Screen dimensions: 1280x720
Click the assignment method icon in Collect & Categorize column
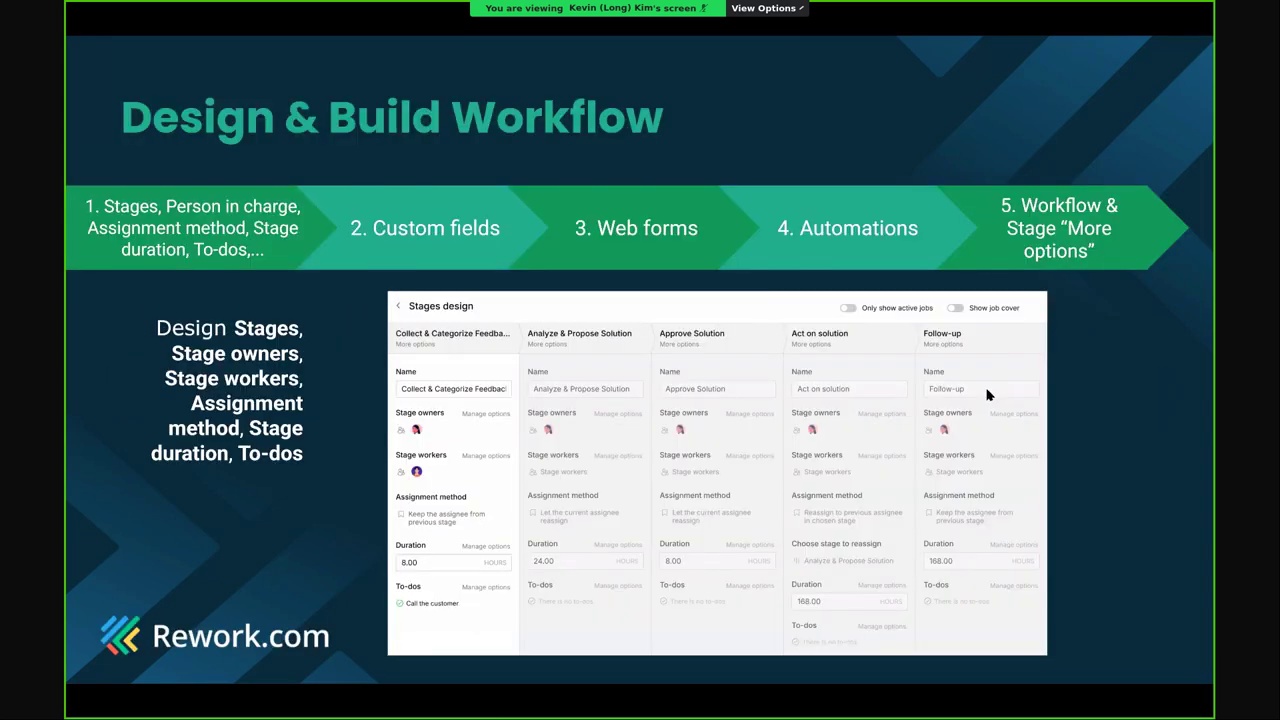tap(401, 514)
